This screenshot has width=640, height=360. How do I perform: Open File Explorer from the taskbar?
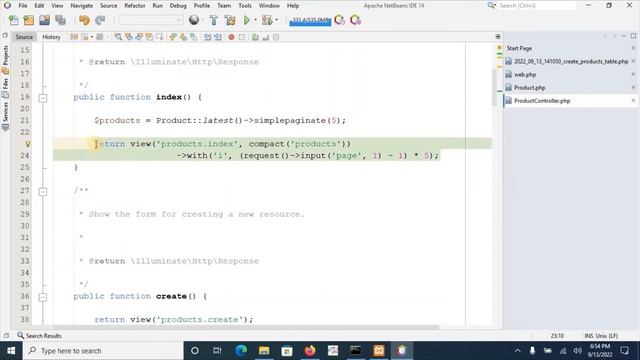click(x=264, y=351)
